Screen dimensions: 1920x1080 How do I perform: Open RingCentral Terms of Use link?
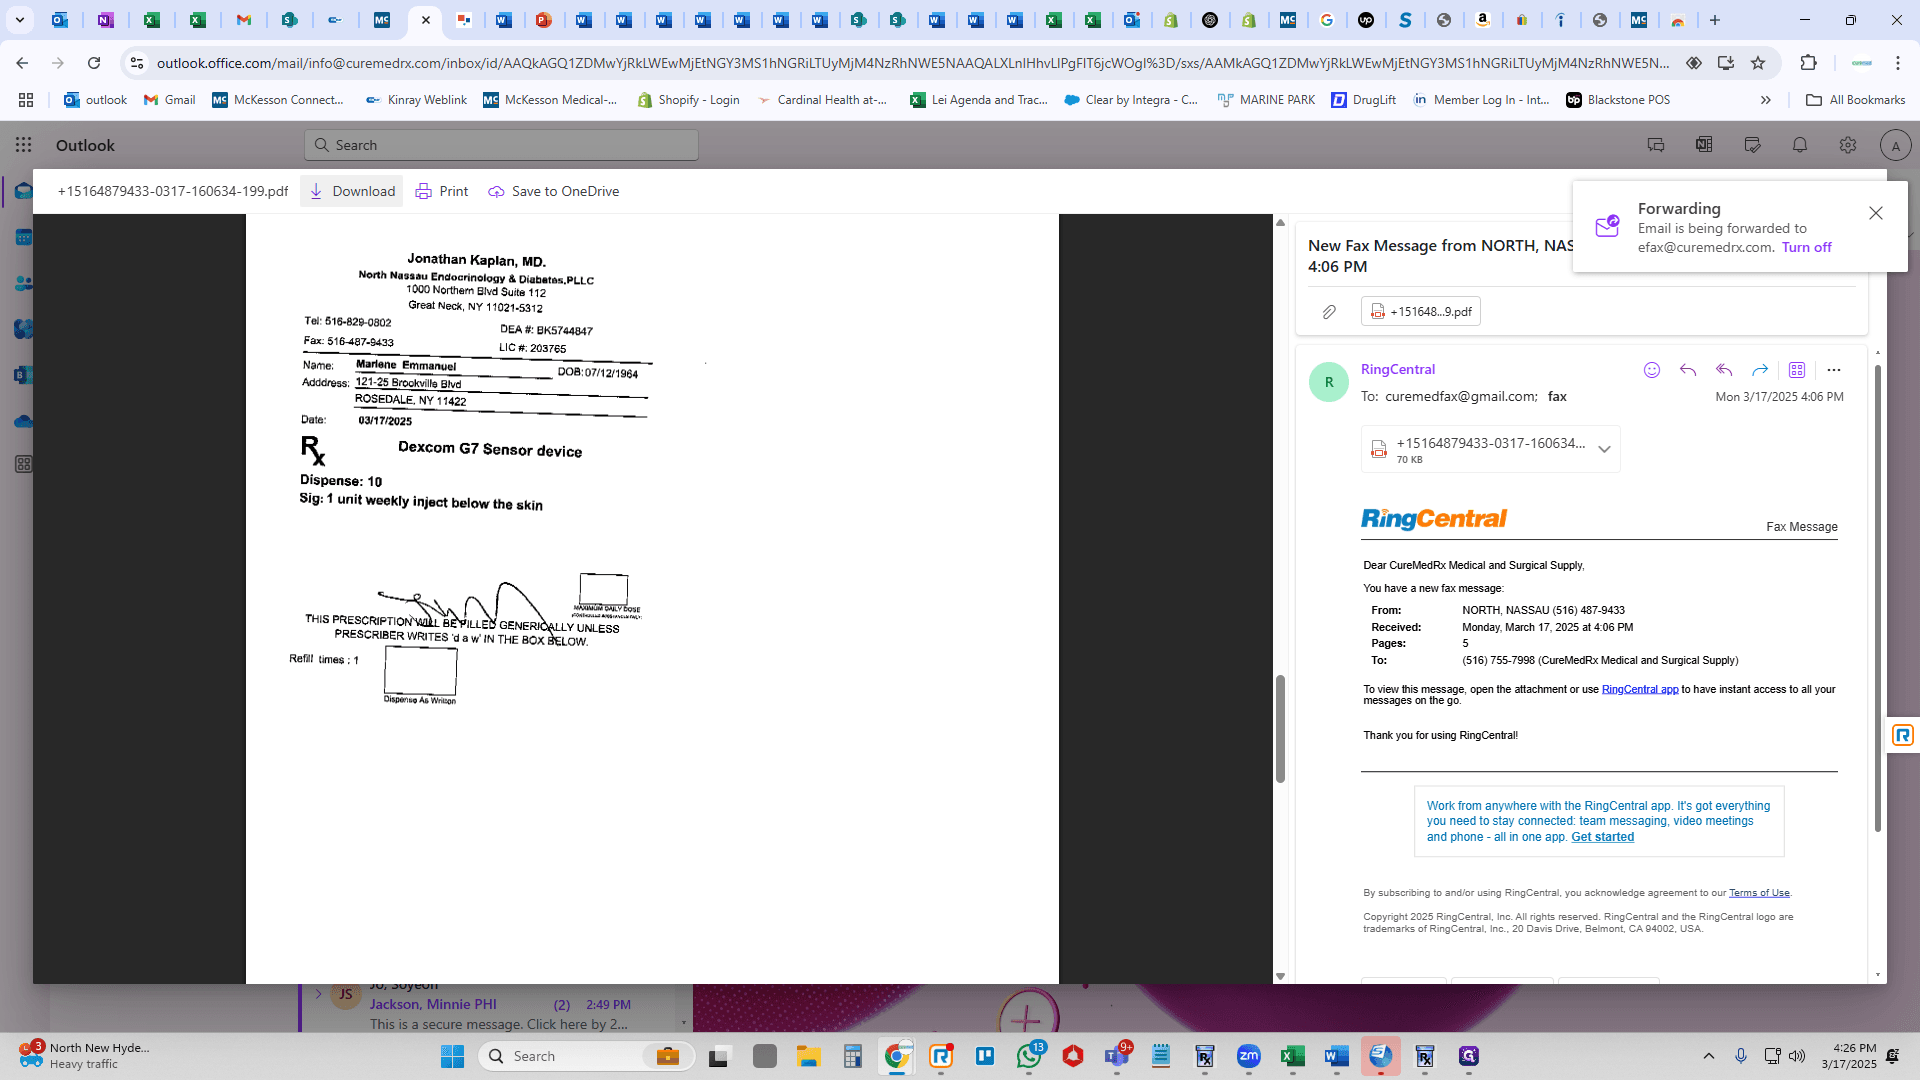[1759, 893]
